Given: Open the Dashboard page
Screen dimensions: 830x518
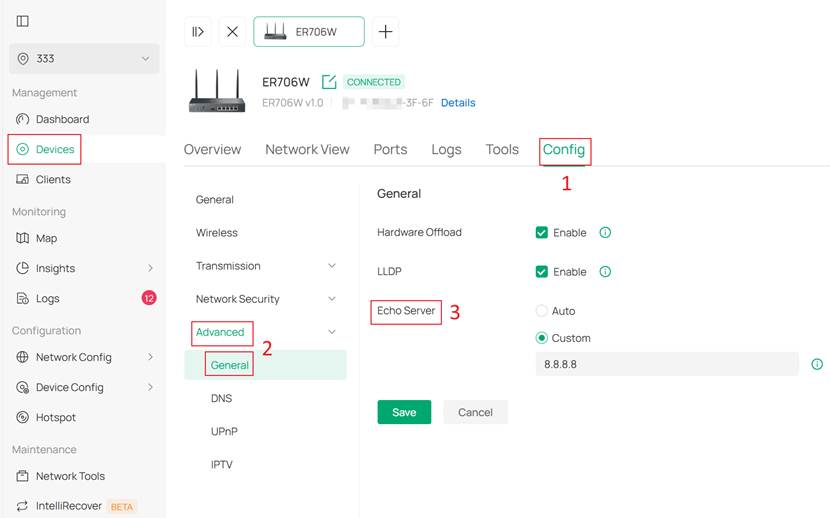Looking at the screenshot, I should pyautogui.click(x=62, y=119).
